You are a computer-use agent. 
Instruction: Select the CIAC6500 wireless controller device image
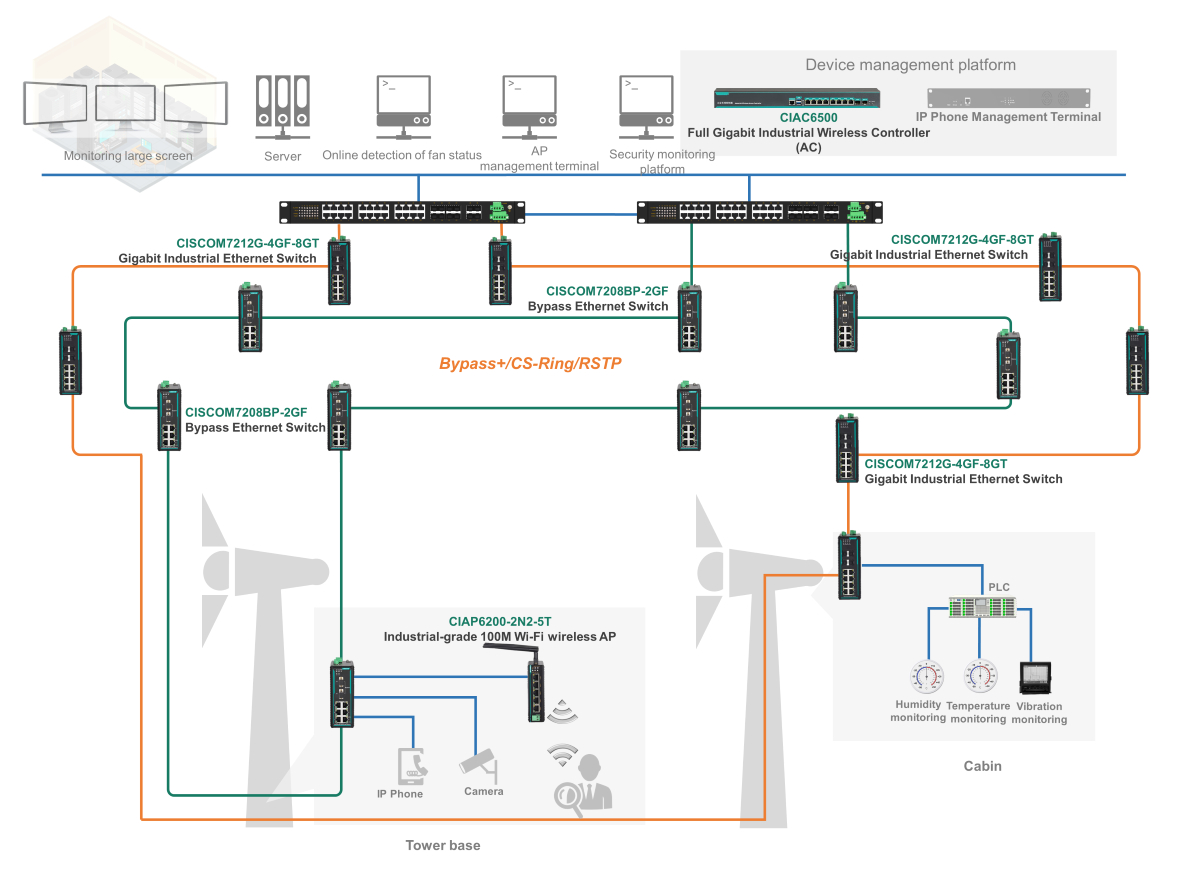[x=799, y=98]
